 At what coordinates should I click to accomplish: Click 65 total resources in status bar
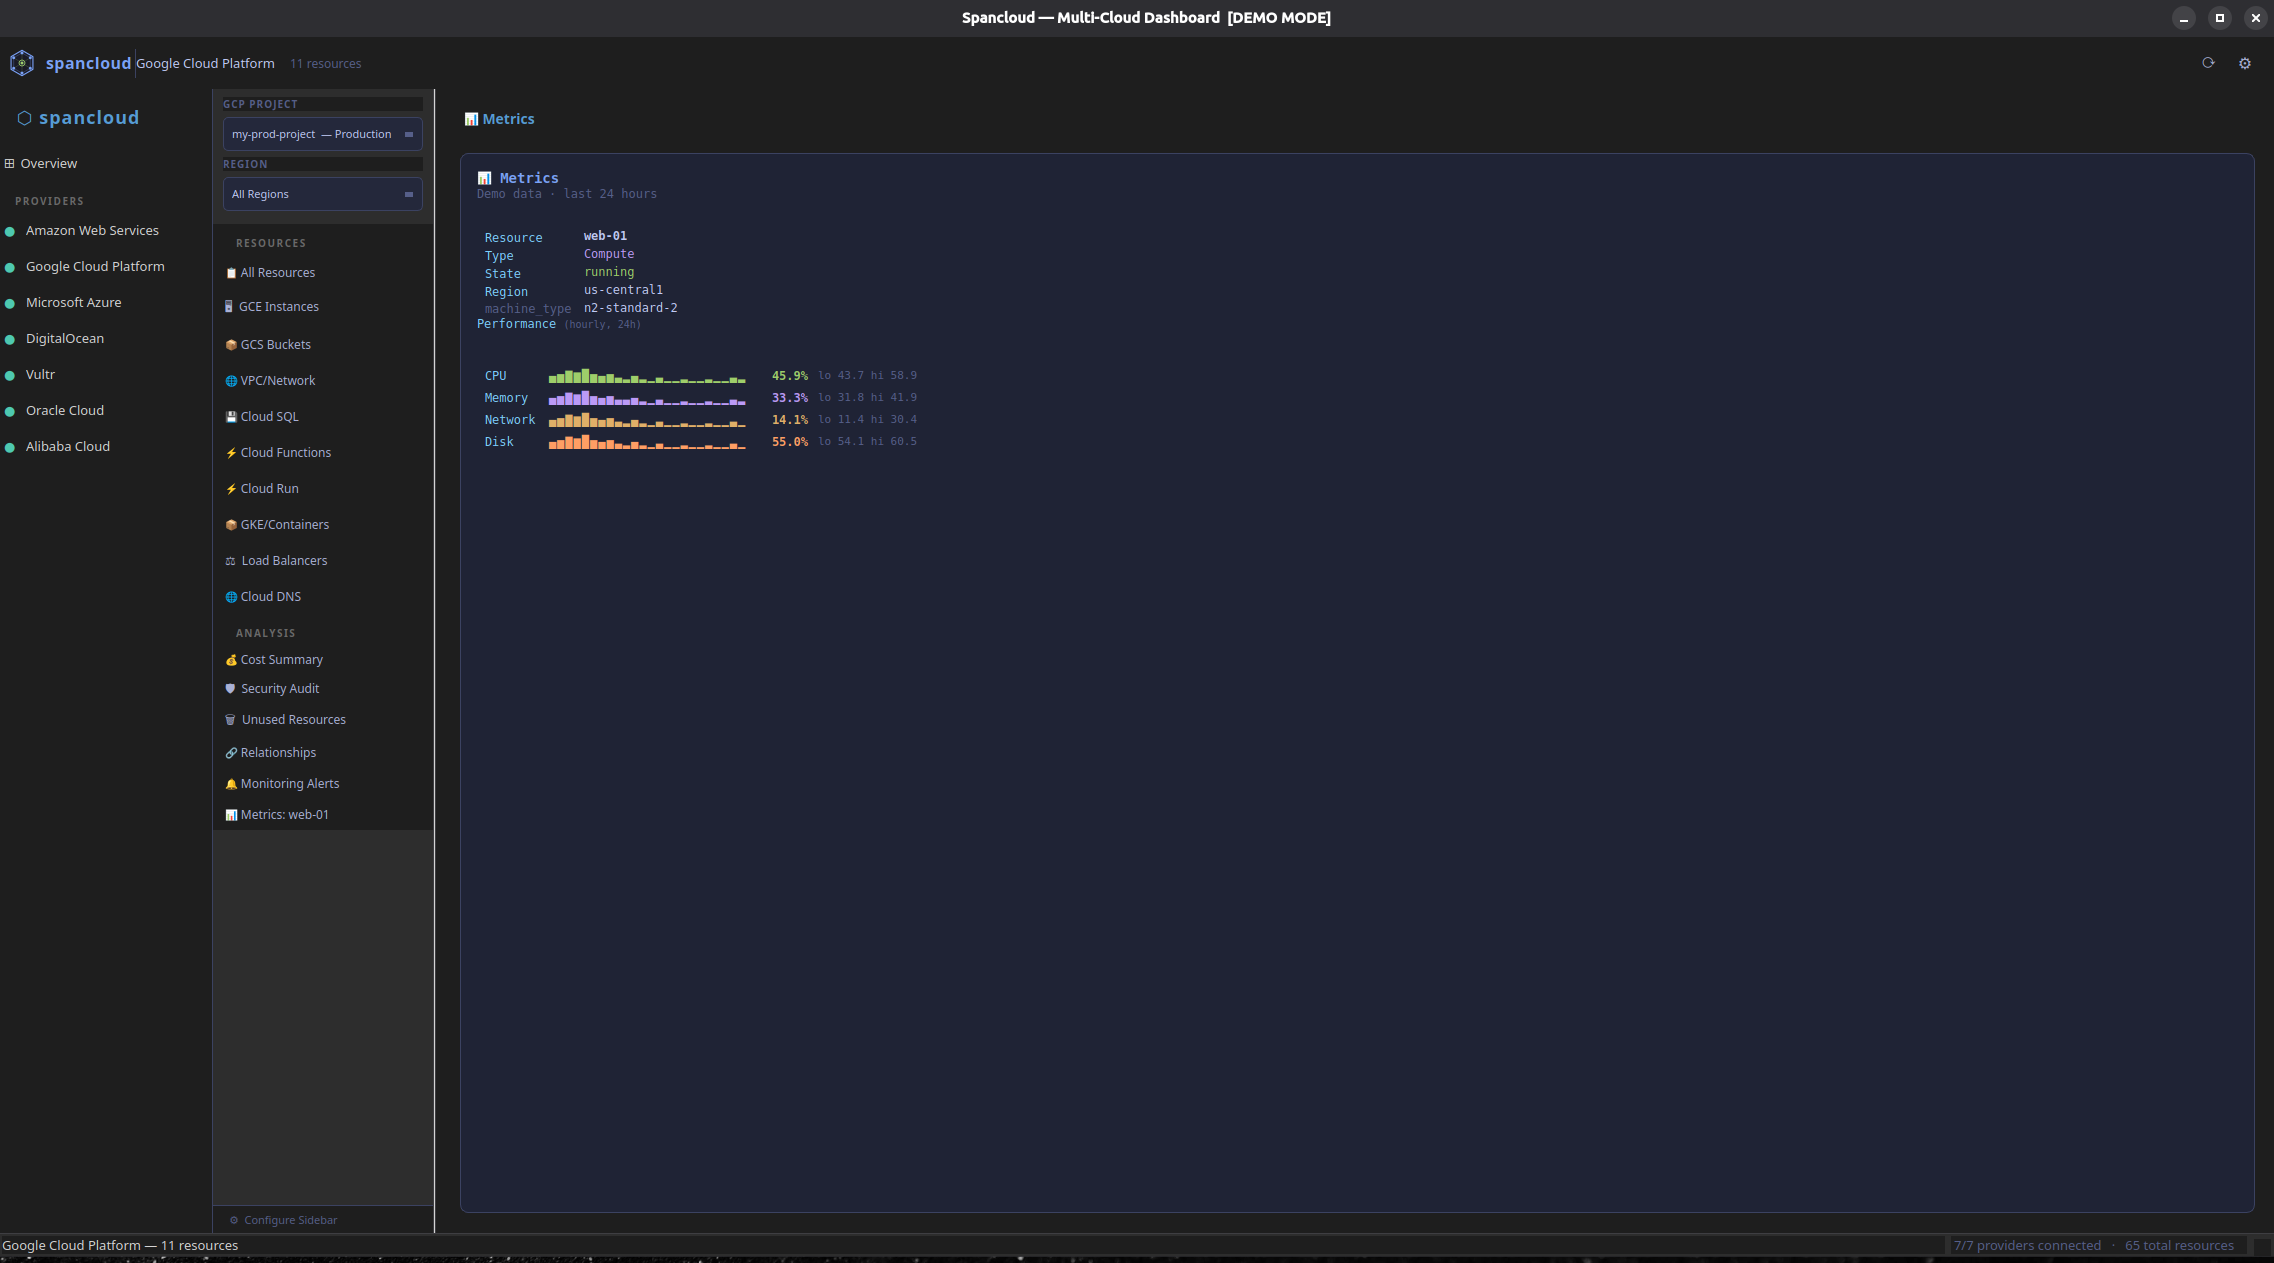click(2179, 1246)
